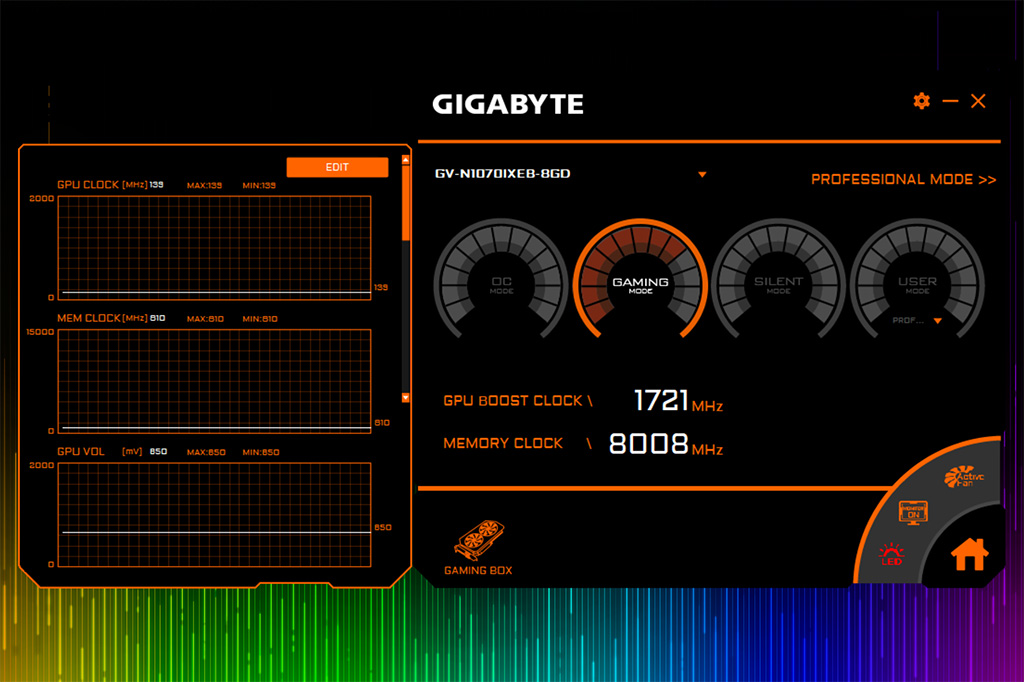Click the MEM CLOCK graph

click(214, 382)
